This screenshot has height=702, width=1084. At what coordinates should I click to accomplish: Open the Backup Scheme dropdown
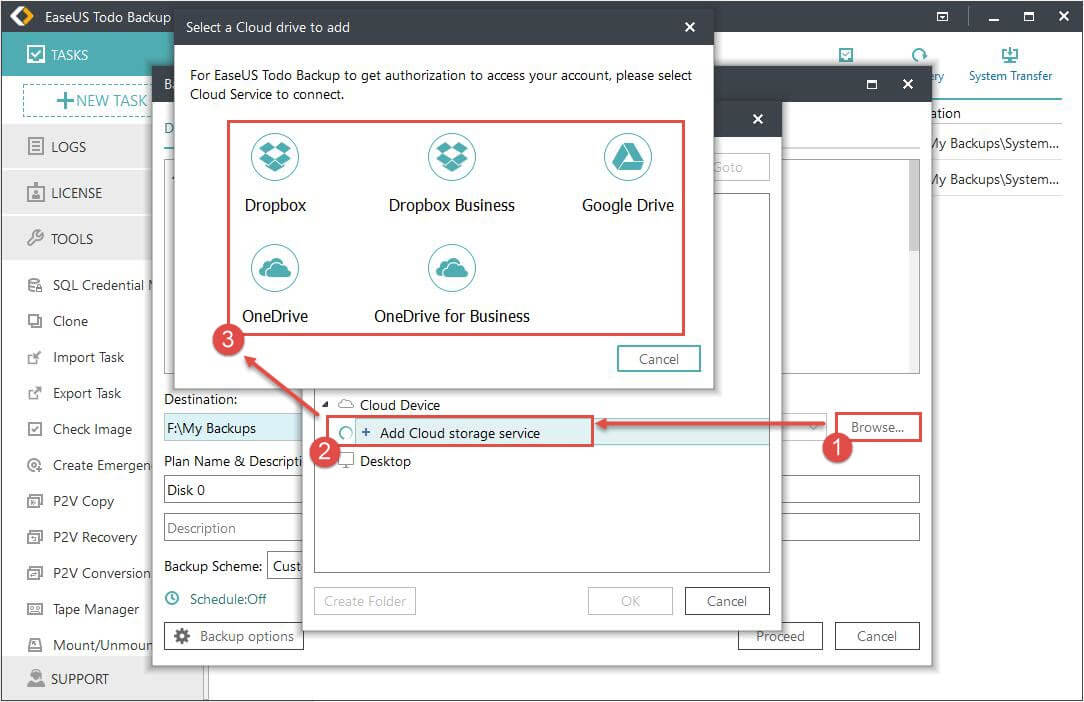(285, 566)
